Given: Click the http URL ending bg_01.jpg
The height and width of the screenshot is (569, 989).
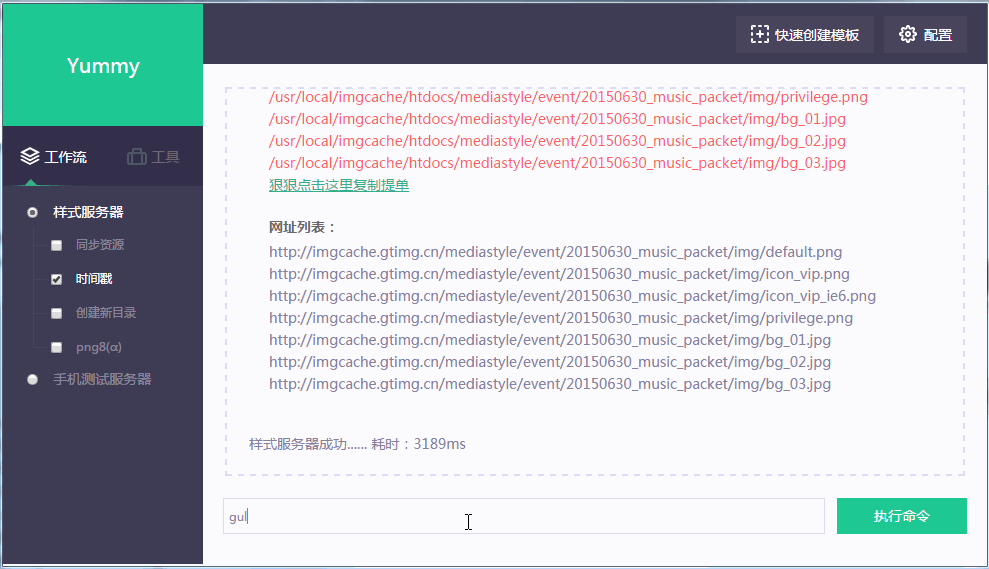Looking at the screenshot, I should click(x=550, y=341).
